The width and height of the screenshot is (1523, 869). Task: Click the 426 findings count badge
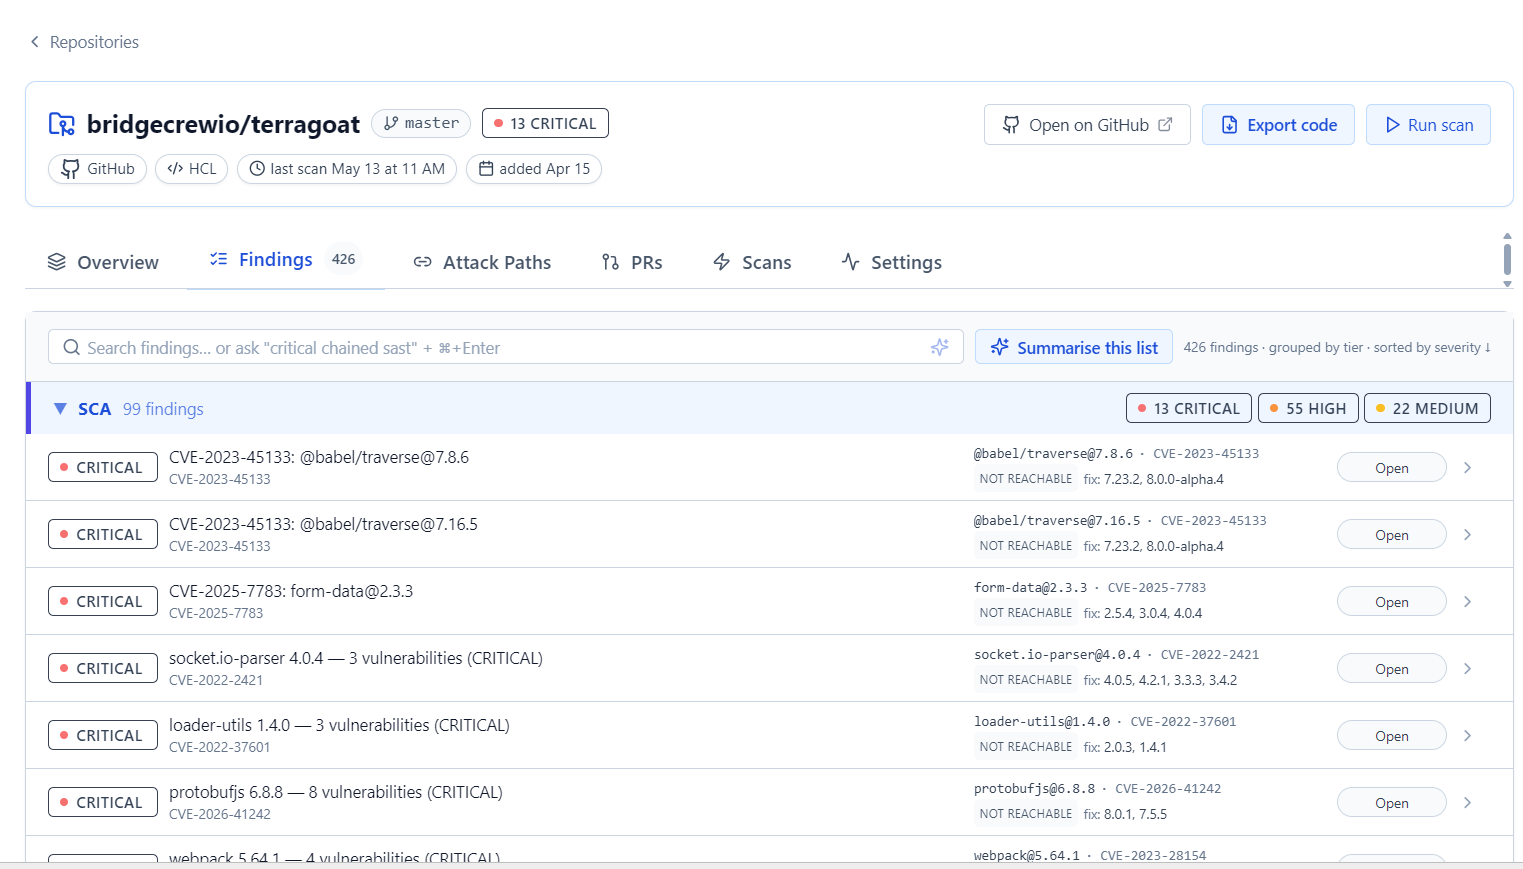tap(344, 259)
